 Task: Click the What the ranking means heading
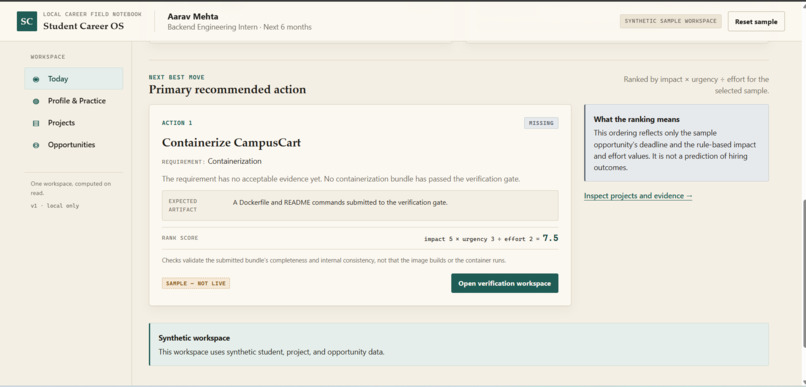(x=636, y=119)
